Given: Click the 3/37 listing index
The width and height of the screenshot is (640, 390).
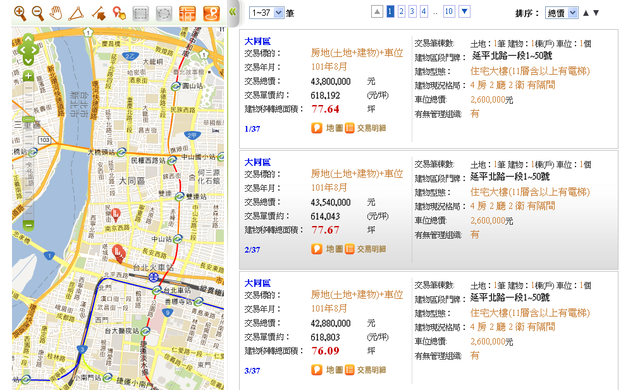Looking at the screenshot, I should pos(252,371).
